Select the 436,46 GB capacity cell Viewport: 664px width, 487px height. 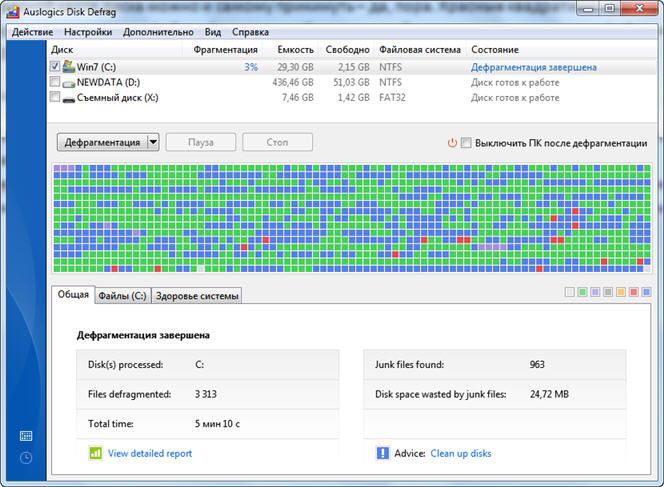pyautogui.click(x=293, y=82)
